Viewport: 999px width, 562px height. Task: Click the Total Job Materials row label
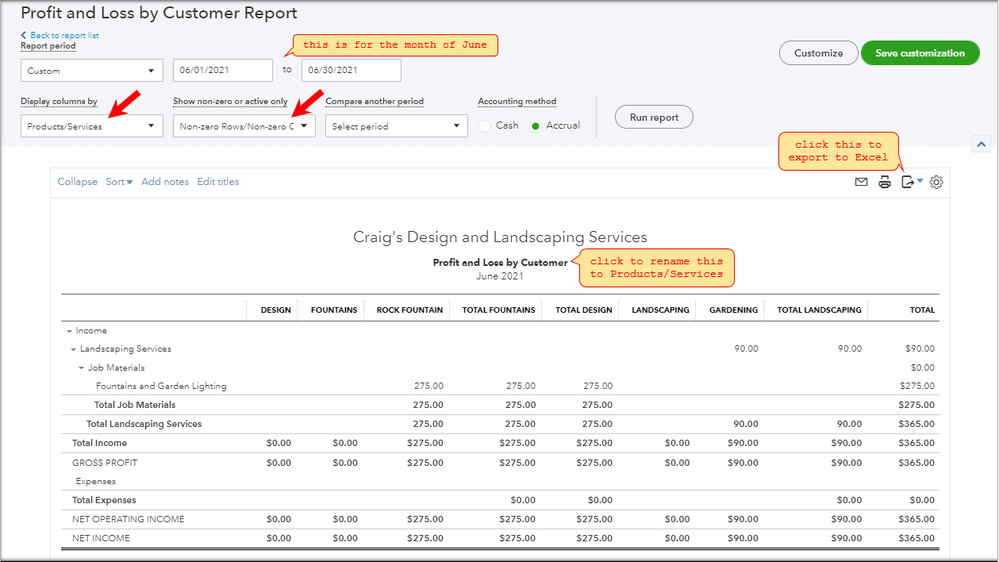pyautogui.click(x=134, y=405)
